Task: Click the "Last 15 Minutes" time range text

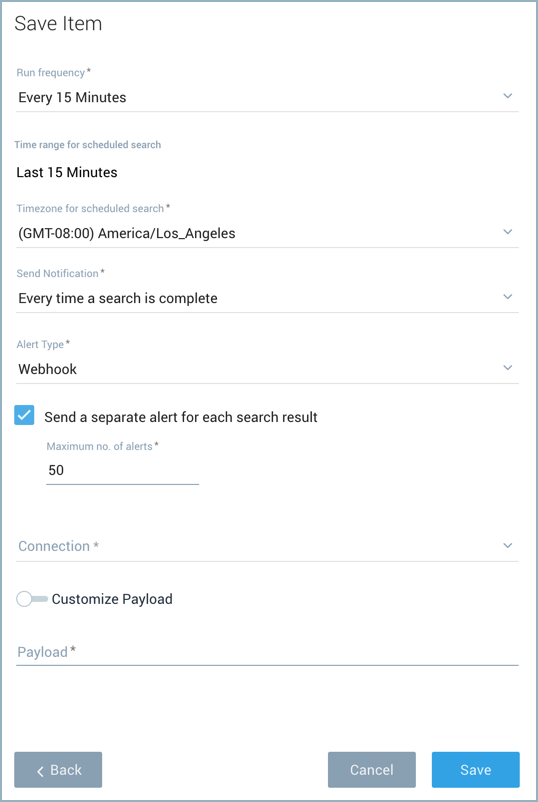Action: tap(67, 172)
